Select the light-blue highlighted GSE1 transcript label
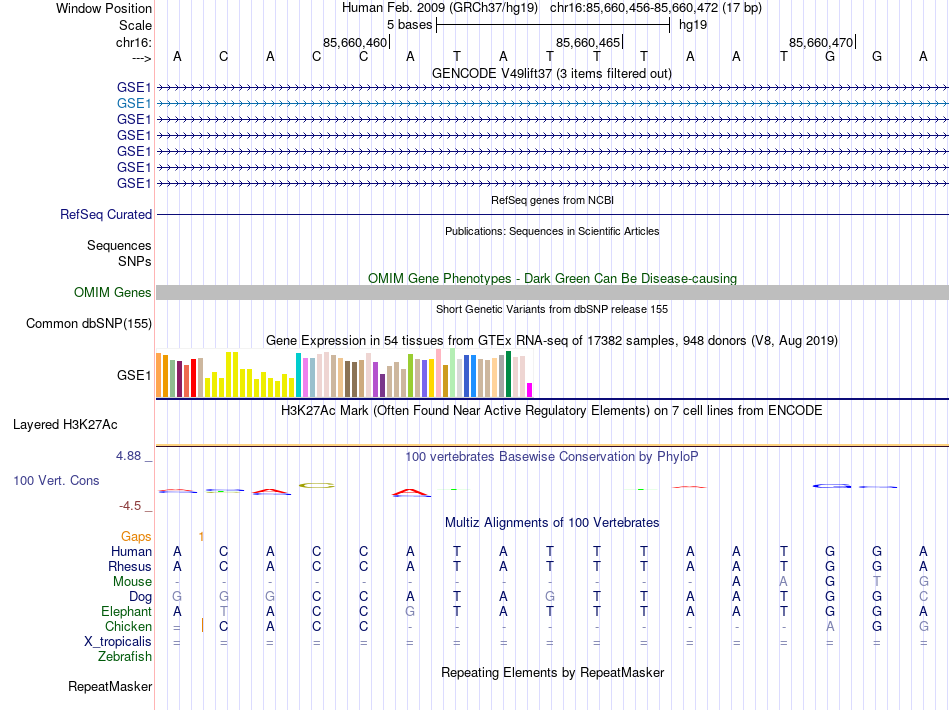 click(x=134, y=104)
